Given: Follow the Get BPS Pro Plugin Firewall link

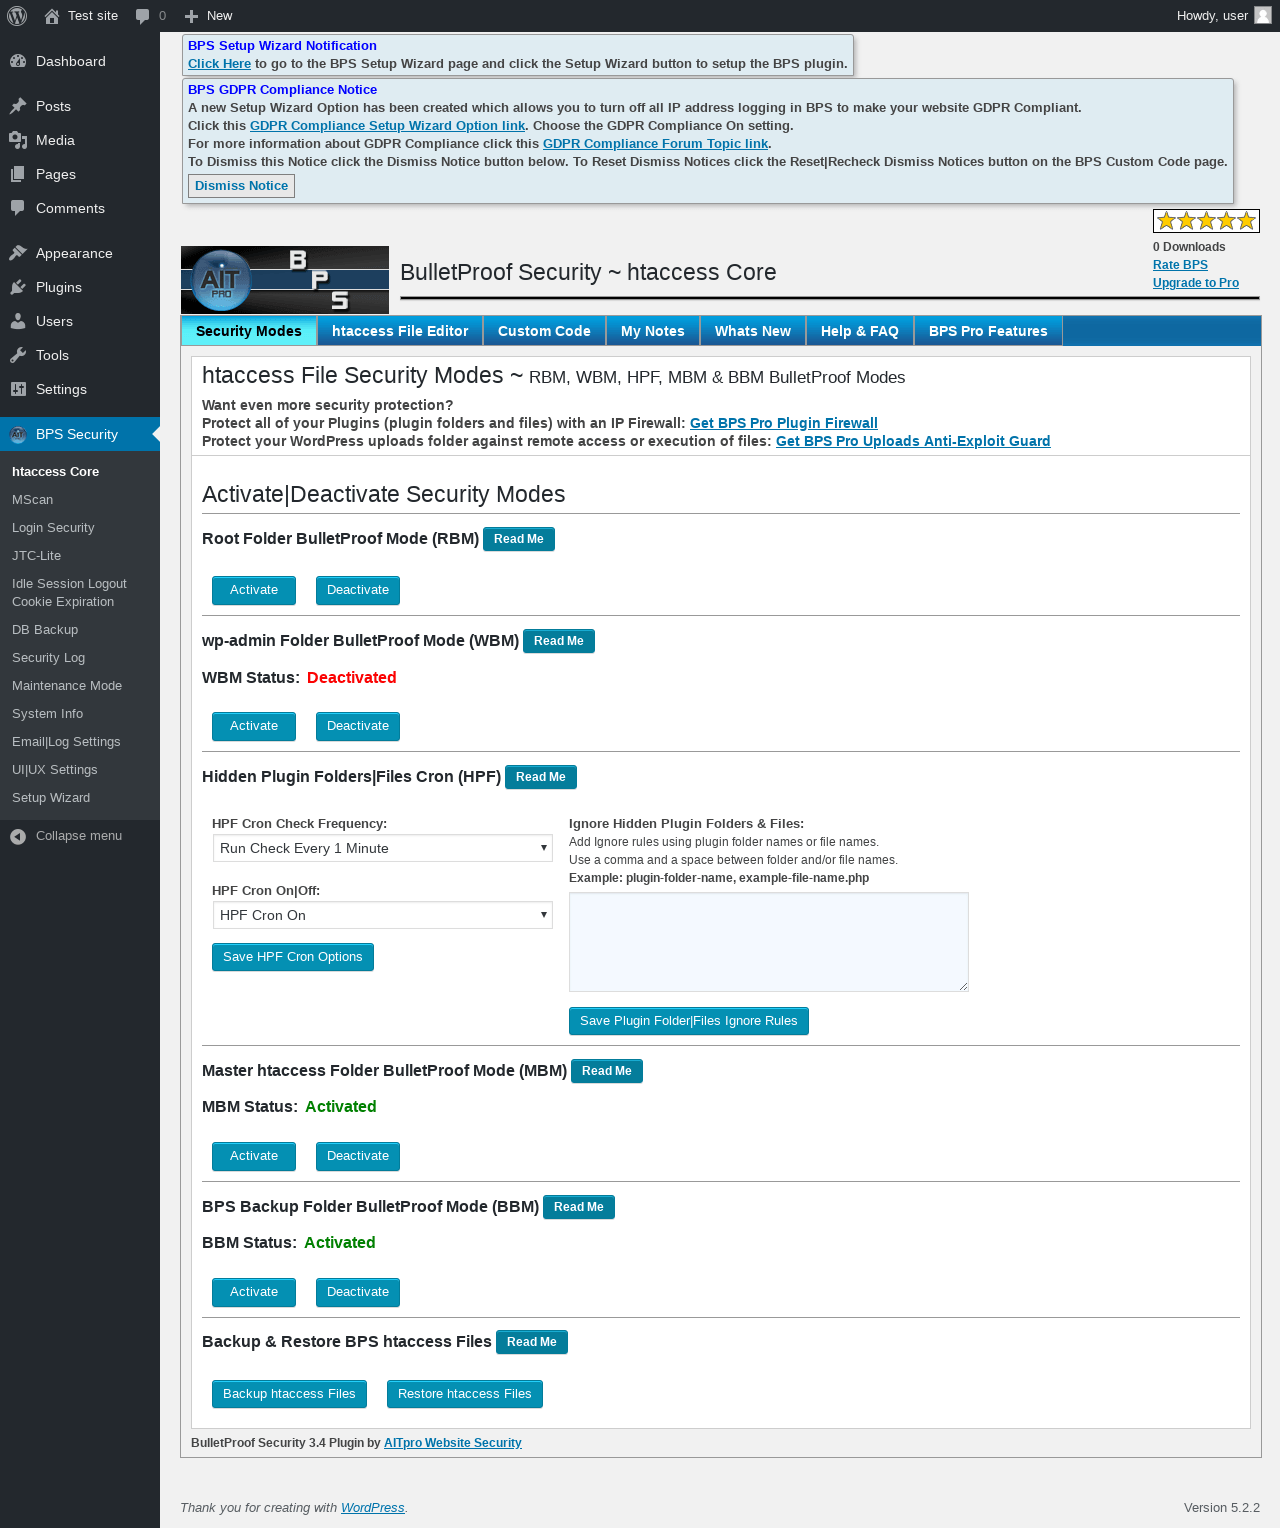Looking at the screenshot, I should coord(784,423).
